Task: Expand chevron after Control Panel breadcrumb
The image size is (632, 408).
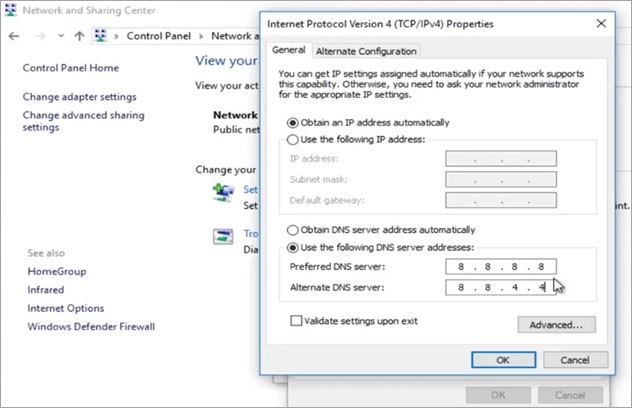Action: coord(201,36)
